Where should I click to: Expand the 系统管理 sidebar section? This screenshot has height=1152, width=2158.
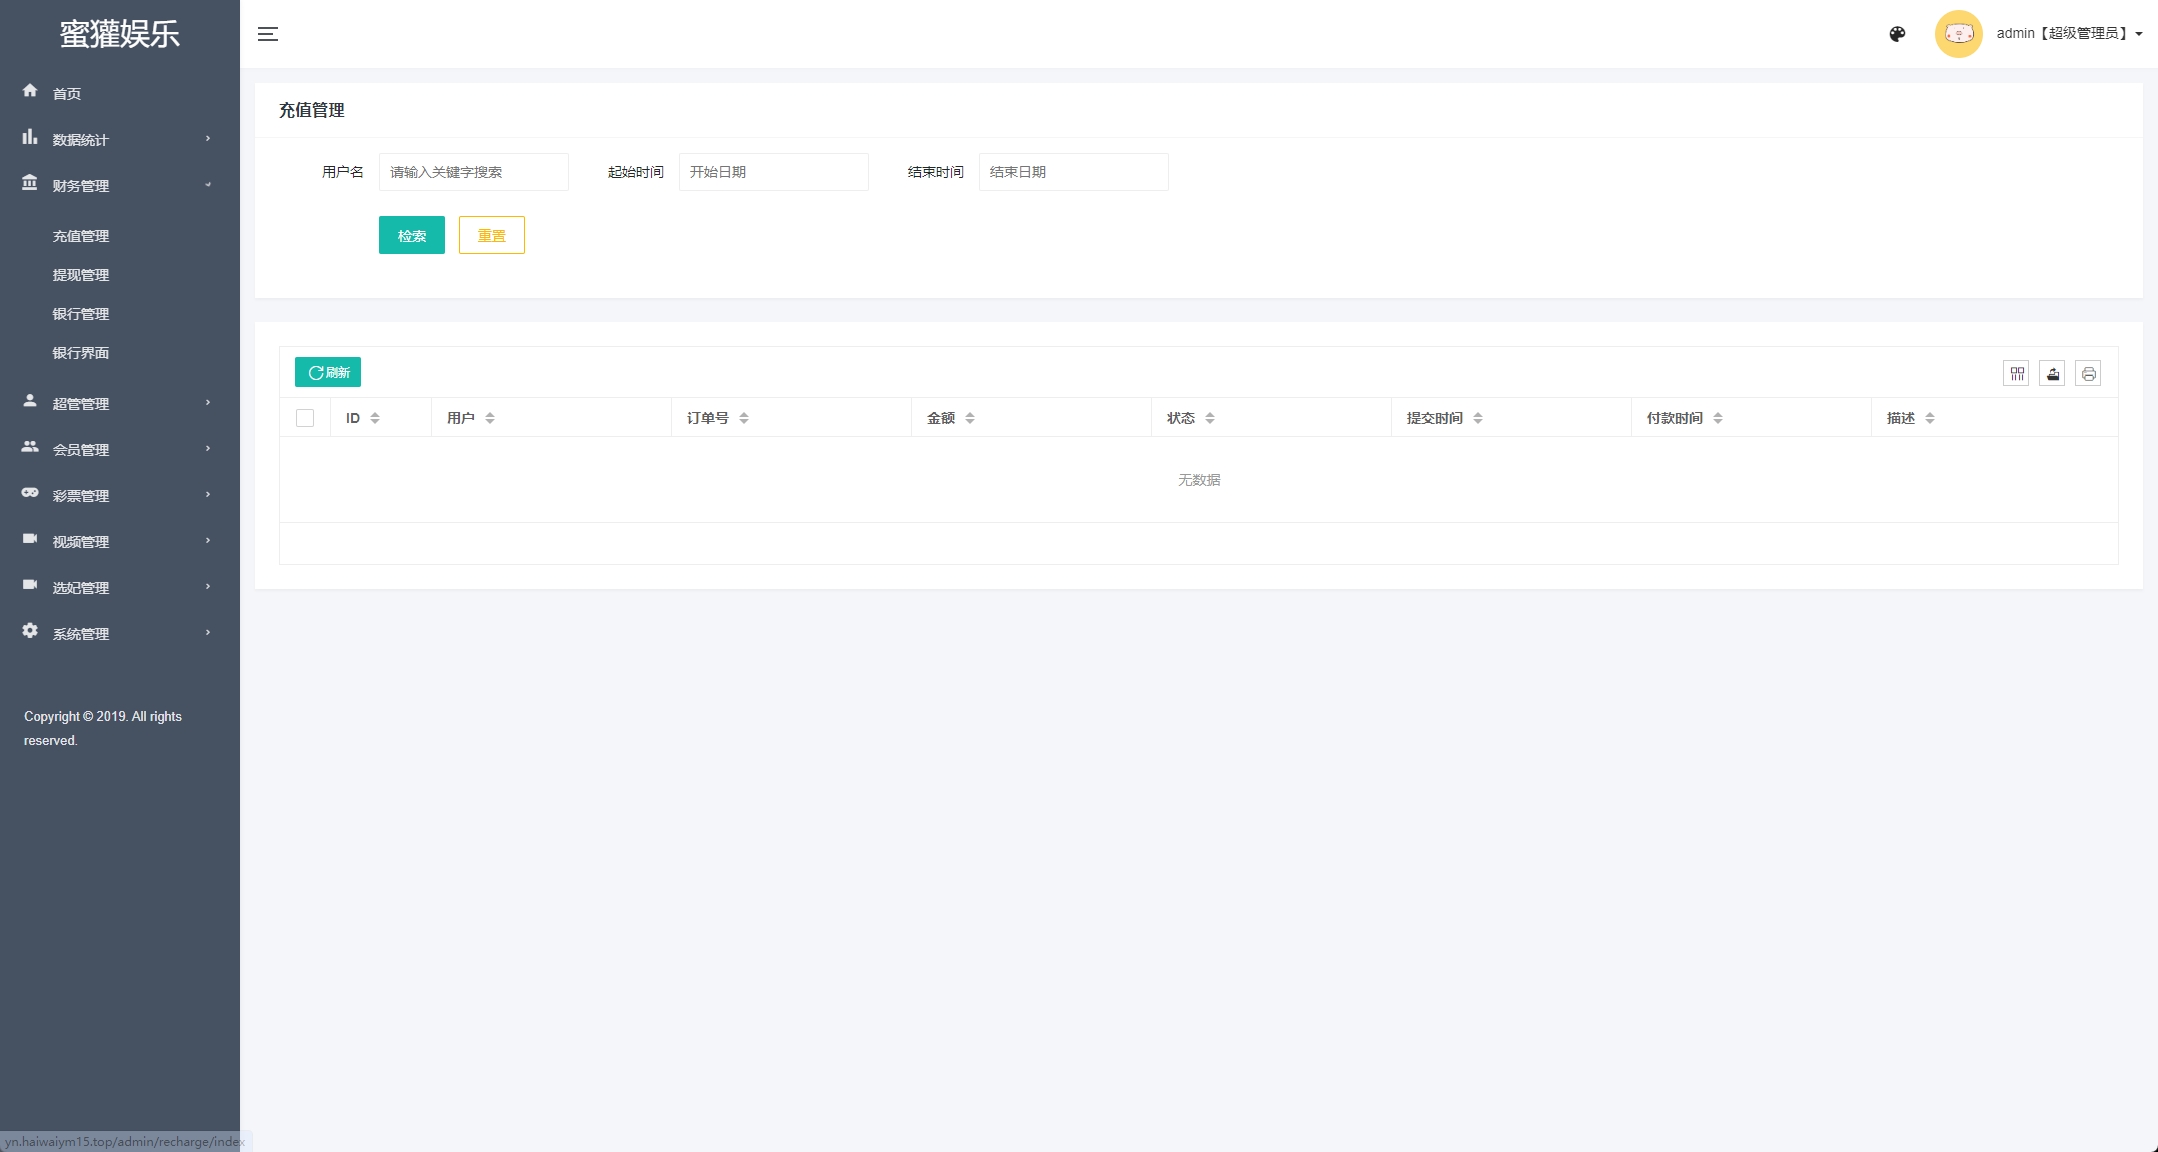point(118,632)
